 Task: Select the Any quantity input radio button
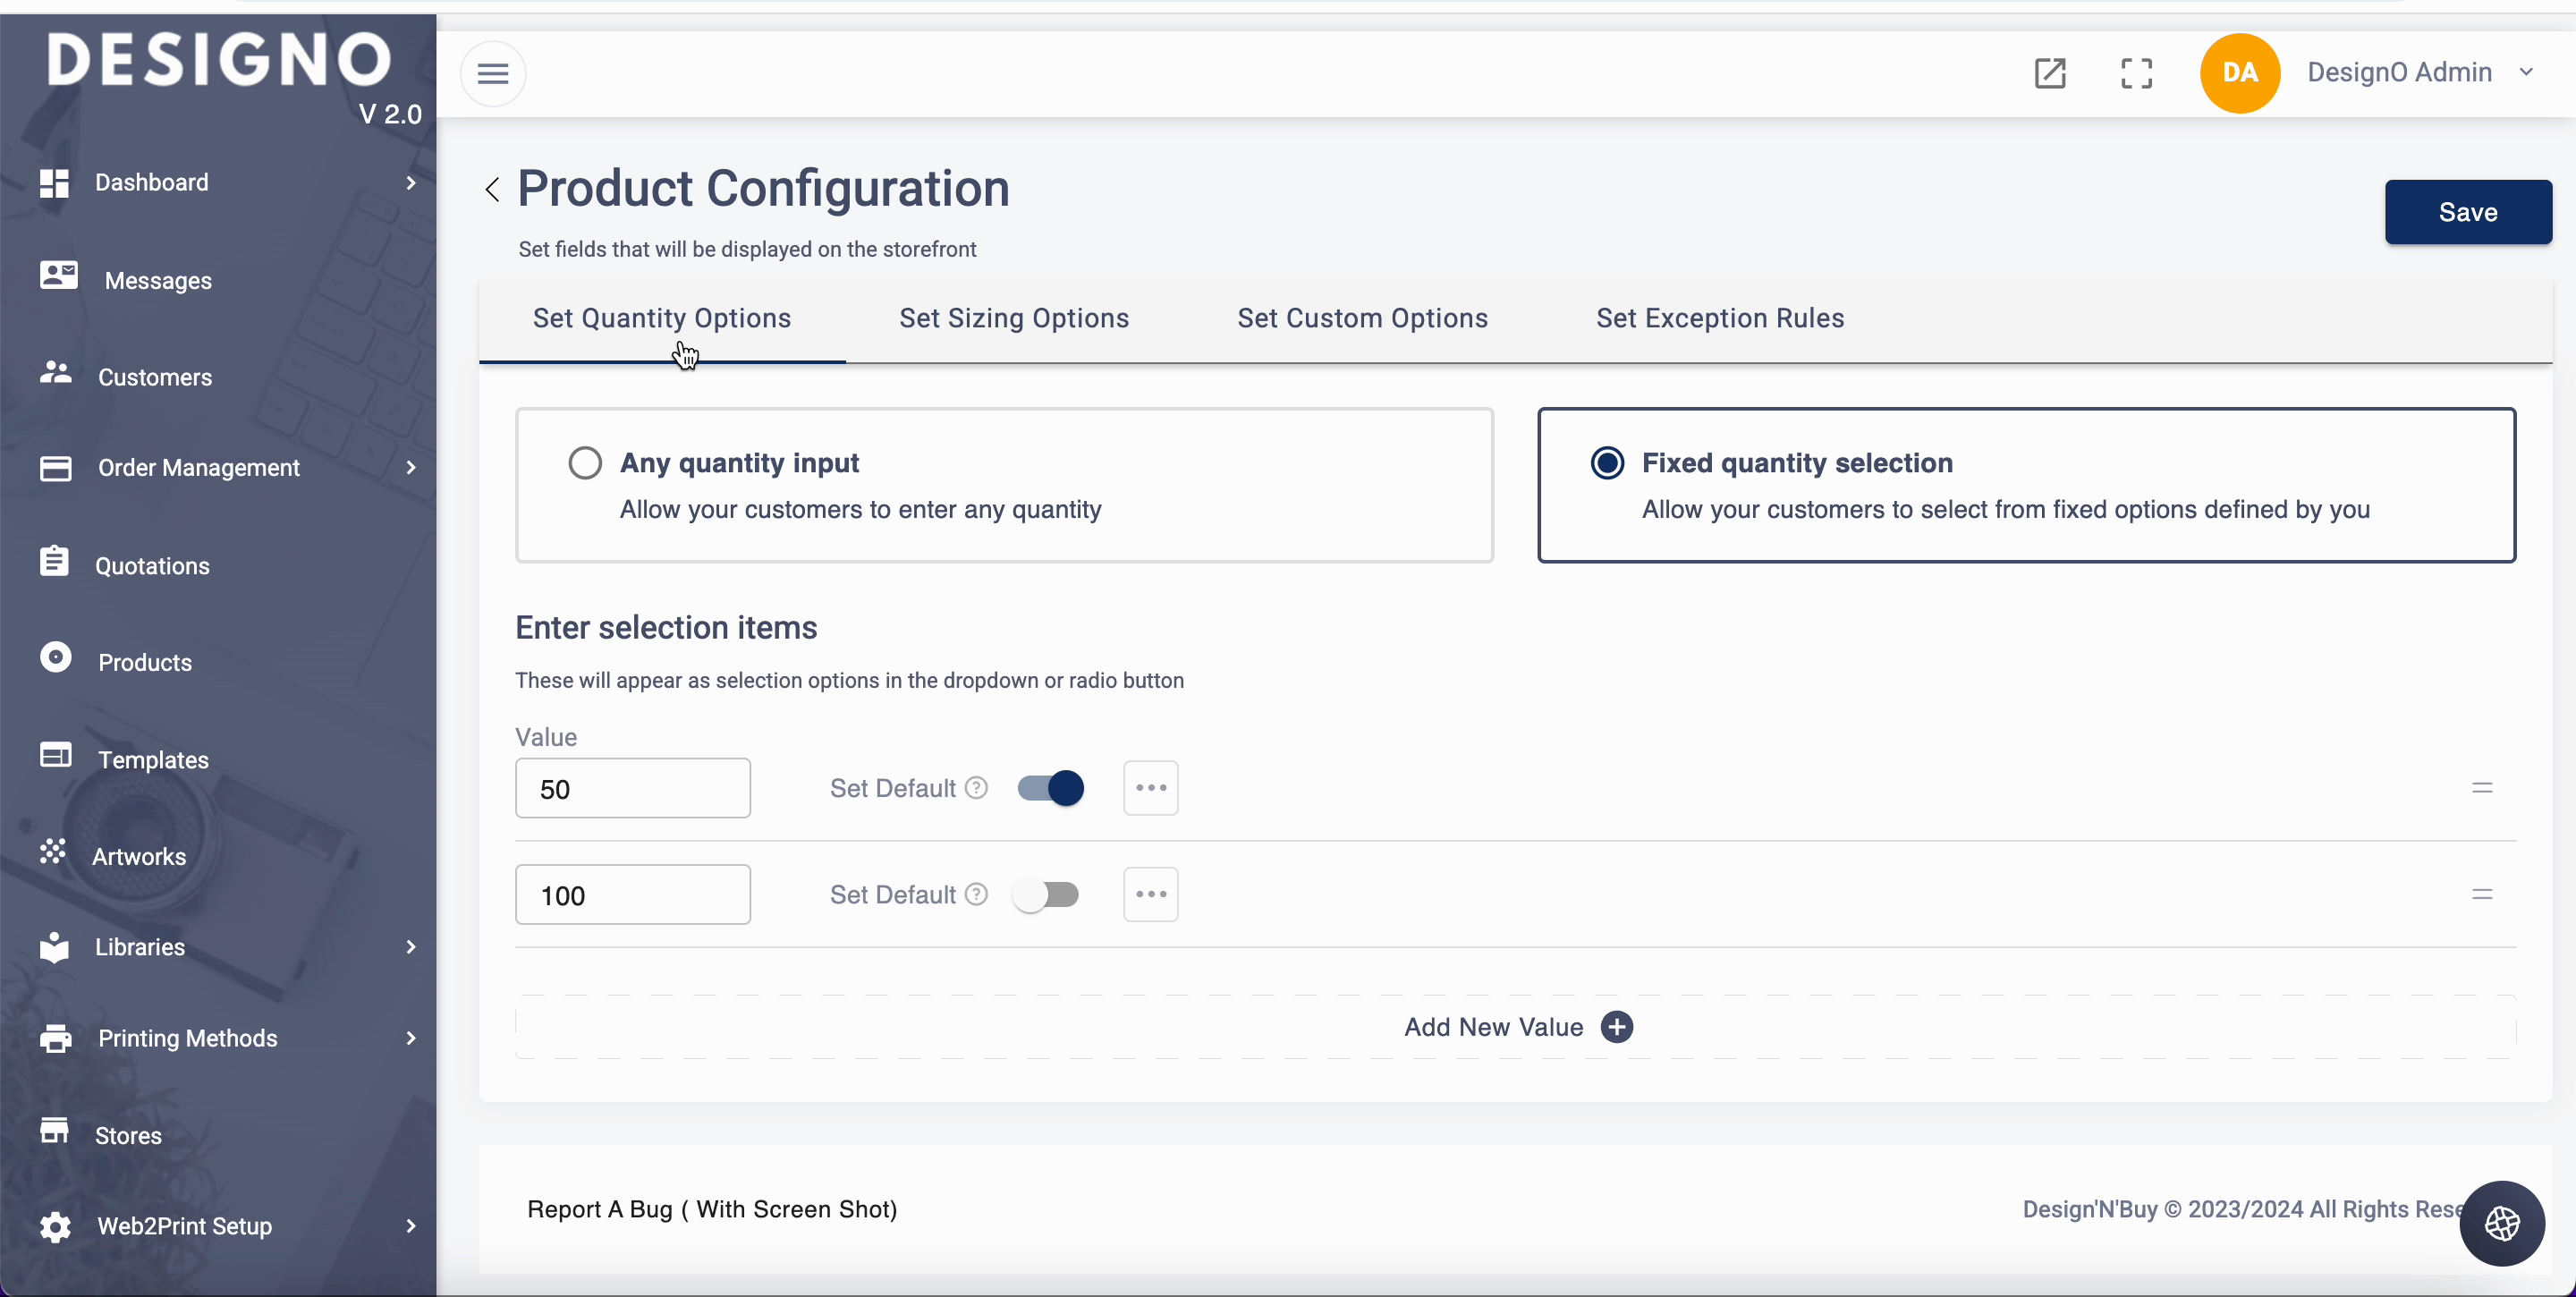click(585, 463)
